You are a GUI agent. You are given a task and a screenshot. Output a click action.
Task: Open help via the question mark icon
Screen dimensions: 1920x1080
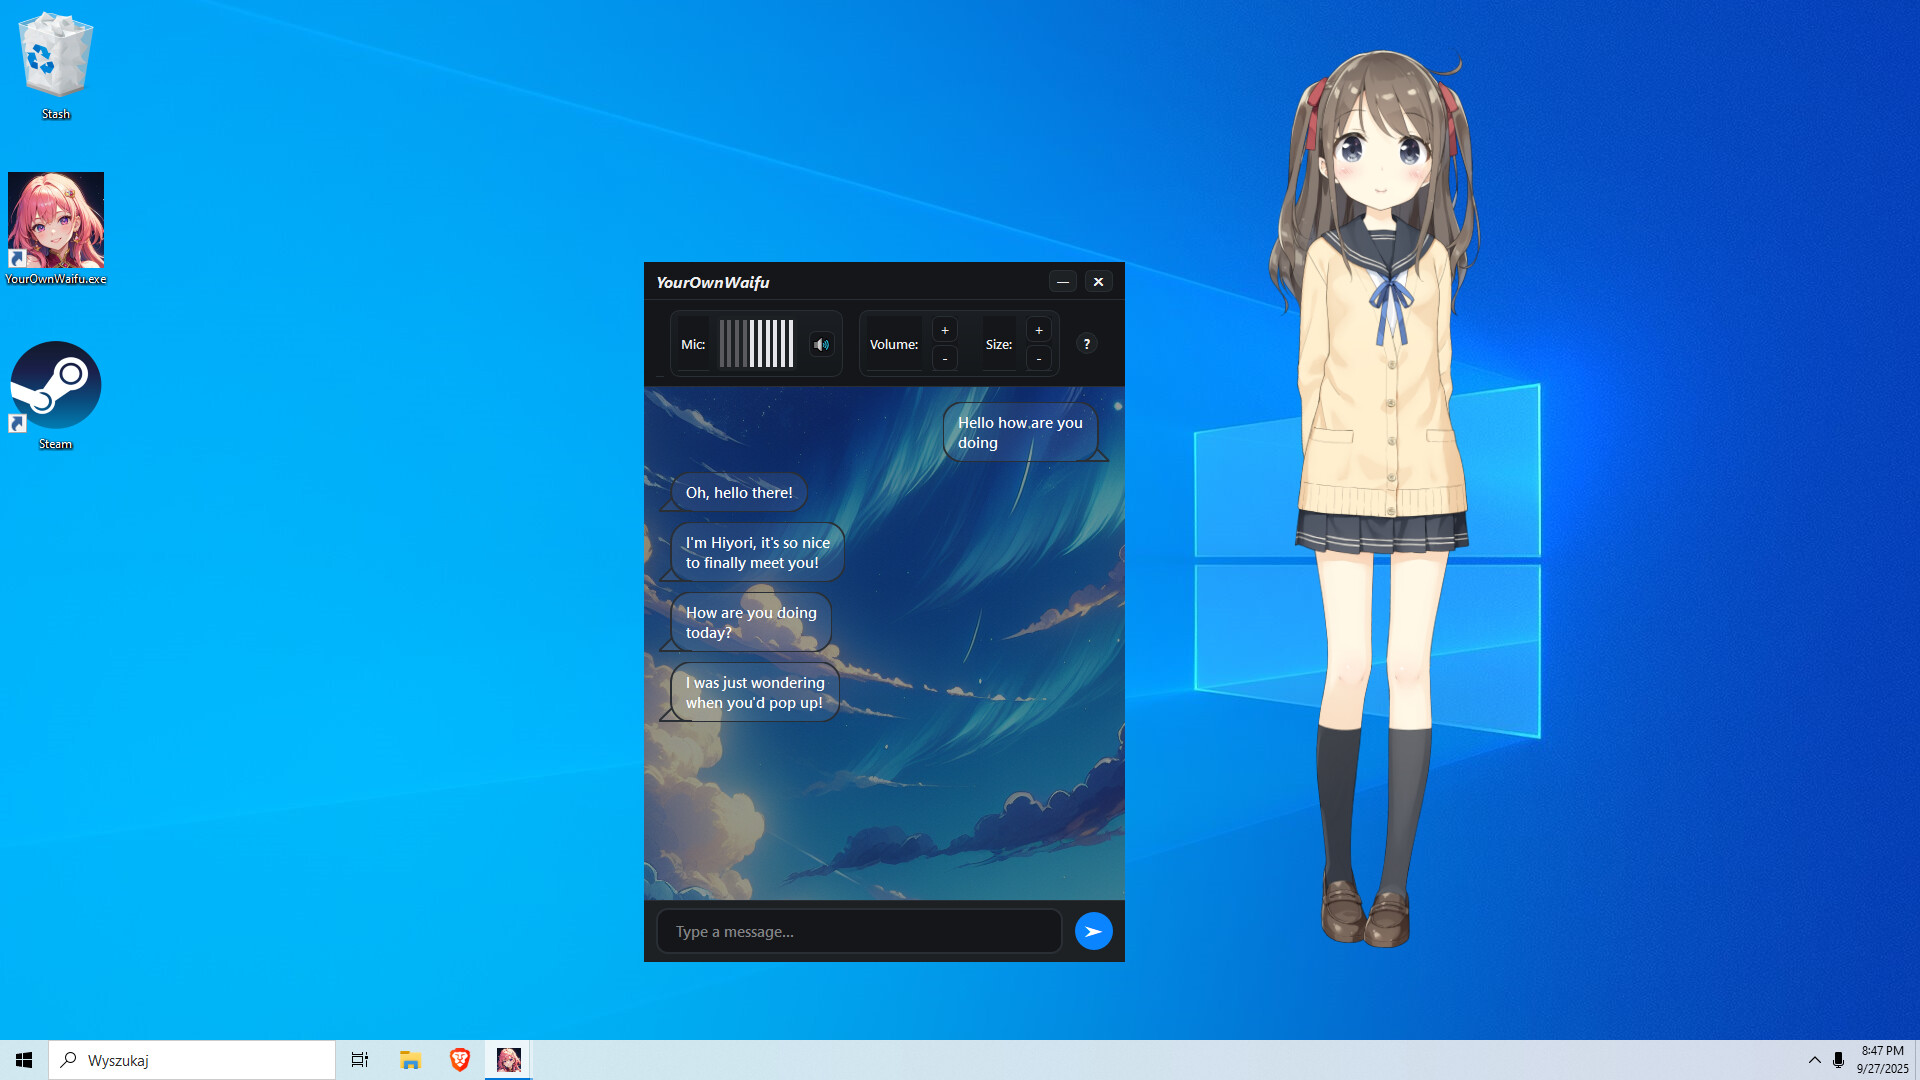(x=1086, y=343)
